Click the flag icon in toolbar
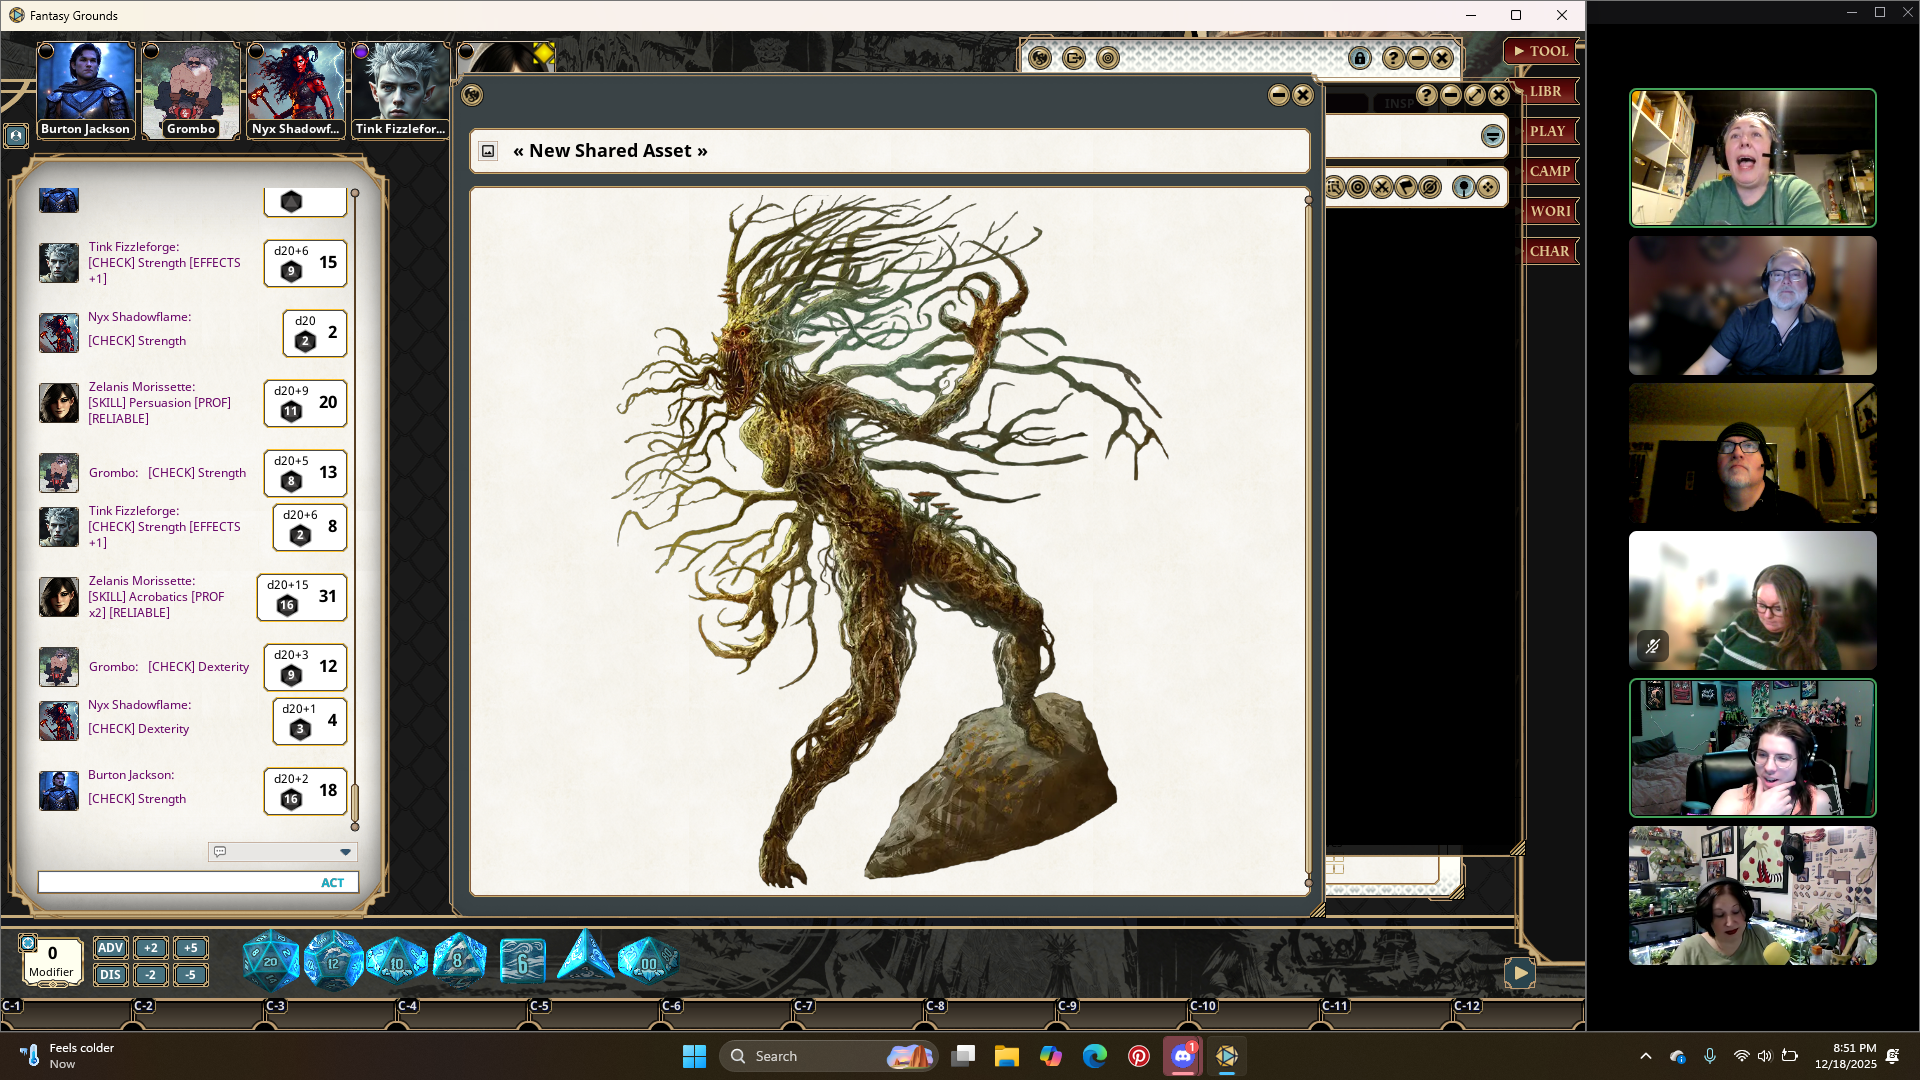 (1406, 187)
